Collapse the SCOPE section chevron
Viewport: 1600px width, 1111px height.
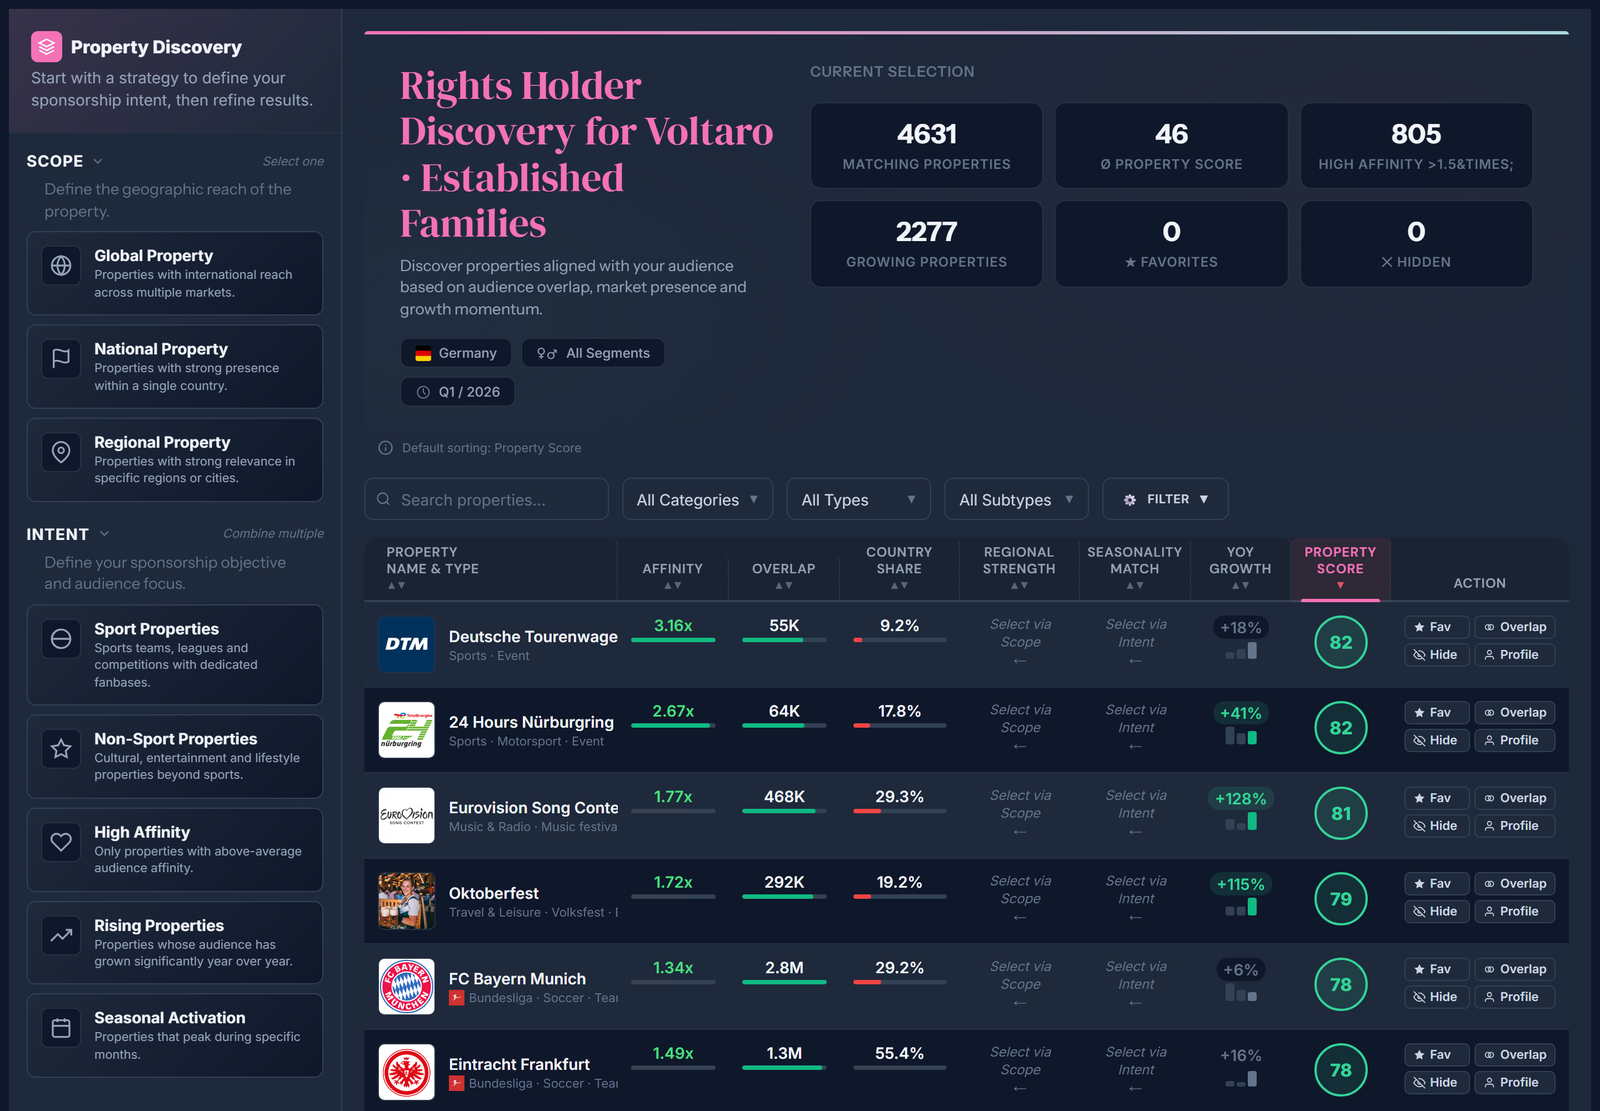[98, 161]
